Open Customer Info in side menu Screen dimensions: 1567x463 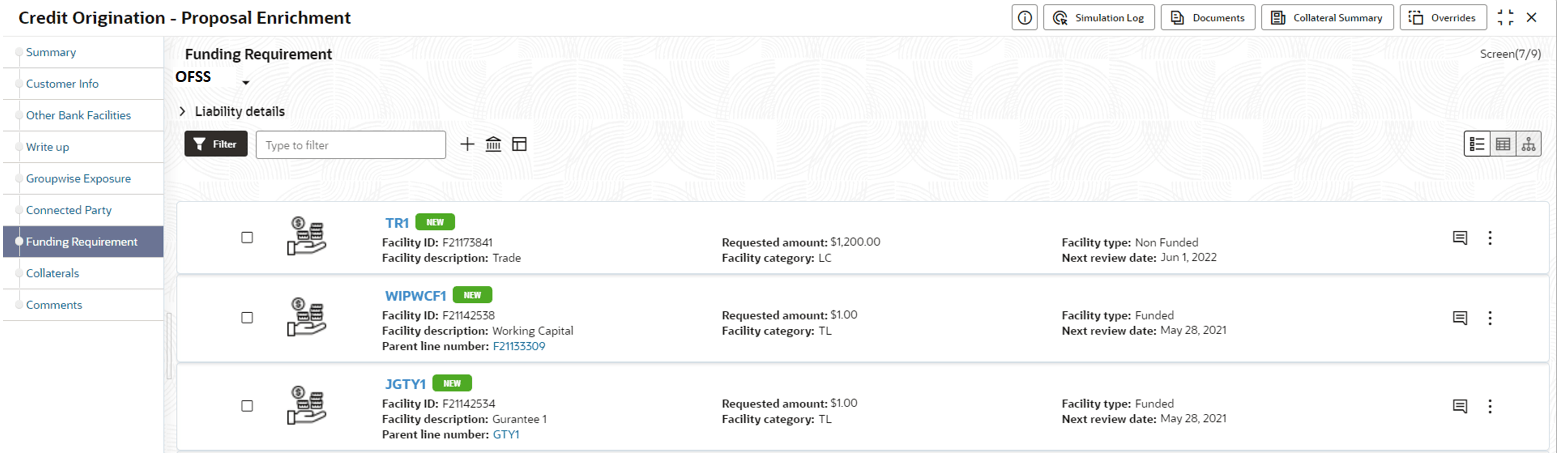click(x=62, y=84)
